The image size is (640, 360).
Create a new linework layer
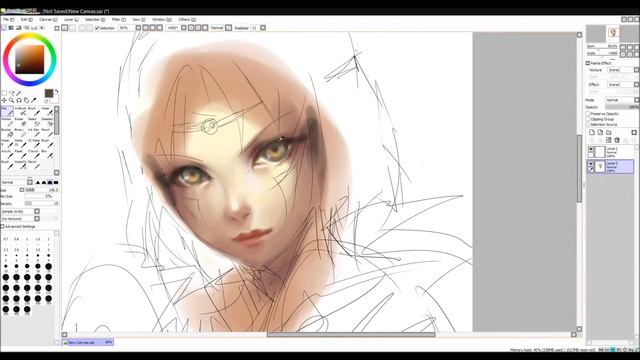tap(600, 132)
